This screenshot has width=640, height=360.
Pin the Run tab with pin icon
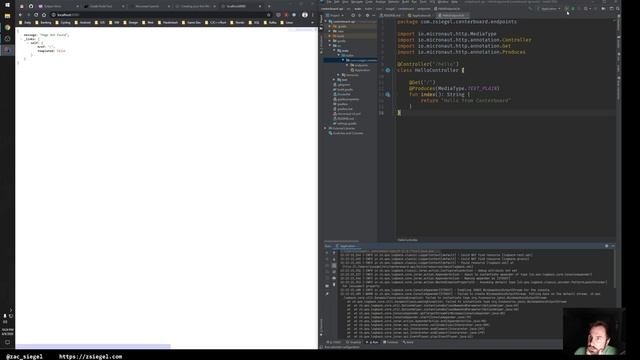[327, 293]
